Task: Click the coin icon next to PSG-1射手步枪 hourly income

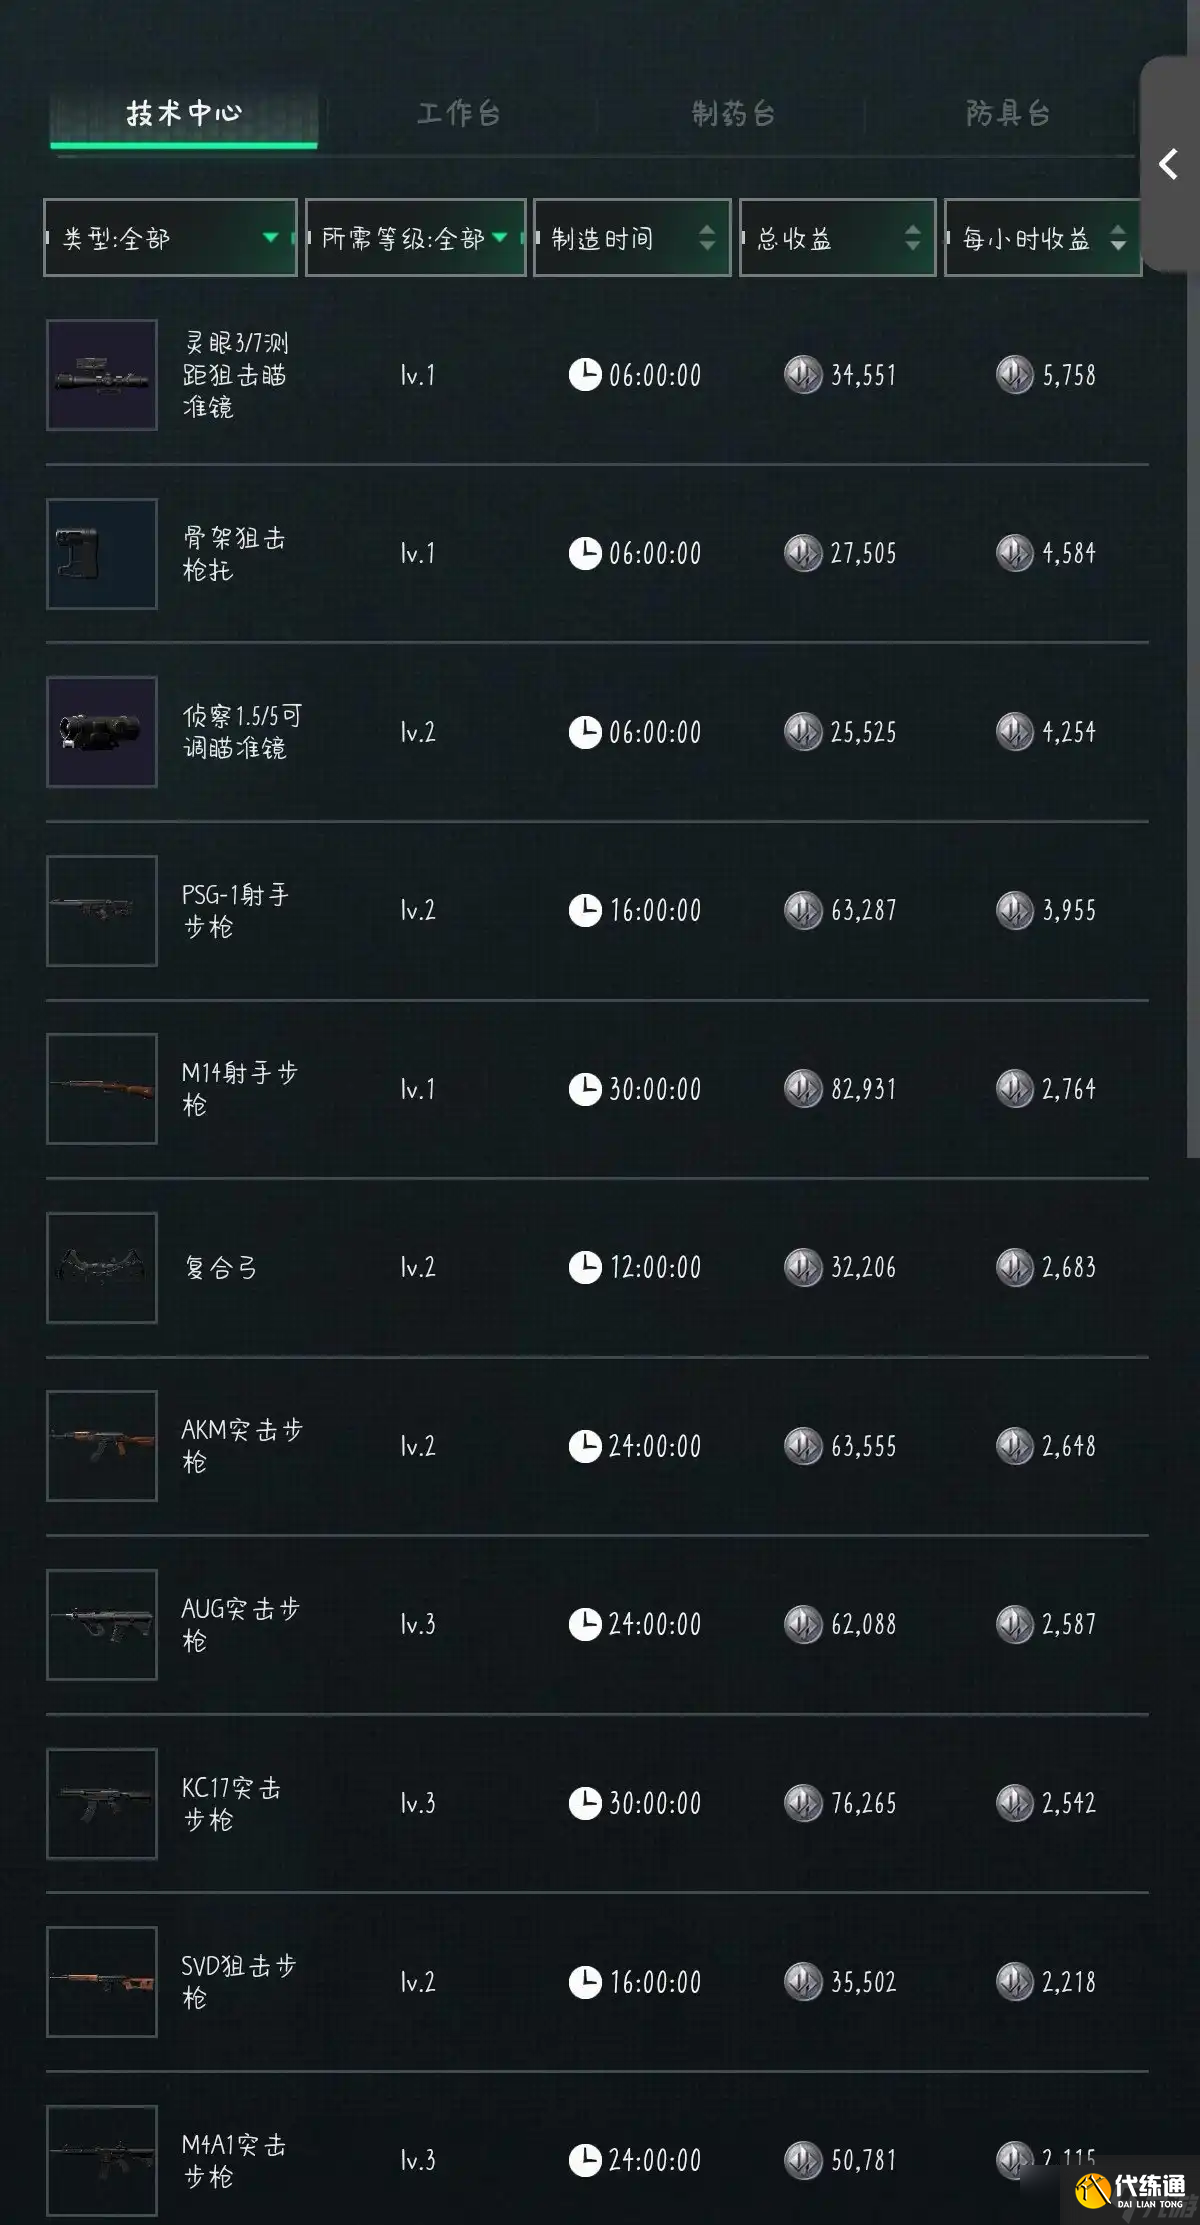Action: click(1013, 911)
